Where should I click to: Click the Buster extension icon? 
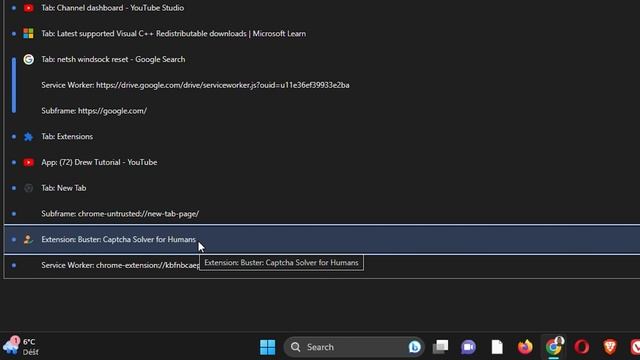28,240
